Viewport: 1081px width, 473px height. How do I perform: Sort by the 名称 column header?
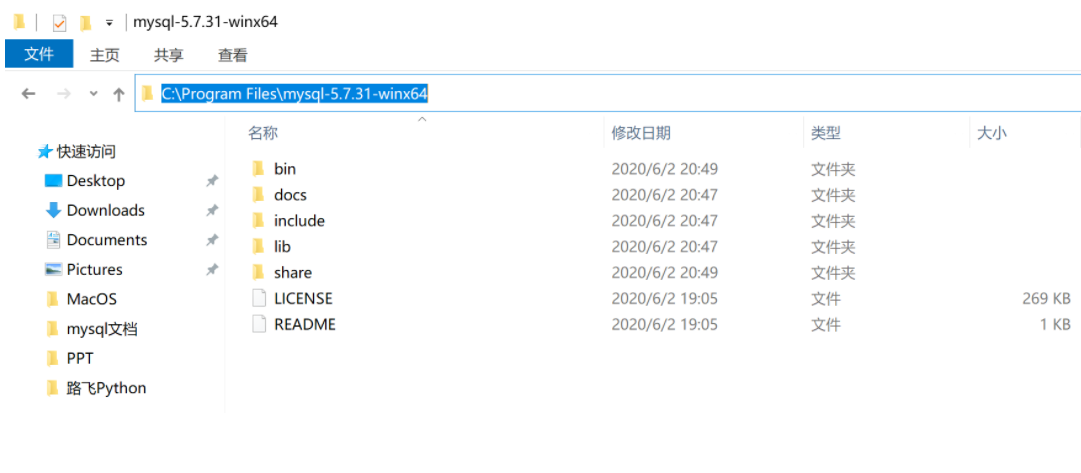263,133
